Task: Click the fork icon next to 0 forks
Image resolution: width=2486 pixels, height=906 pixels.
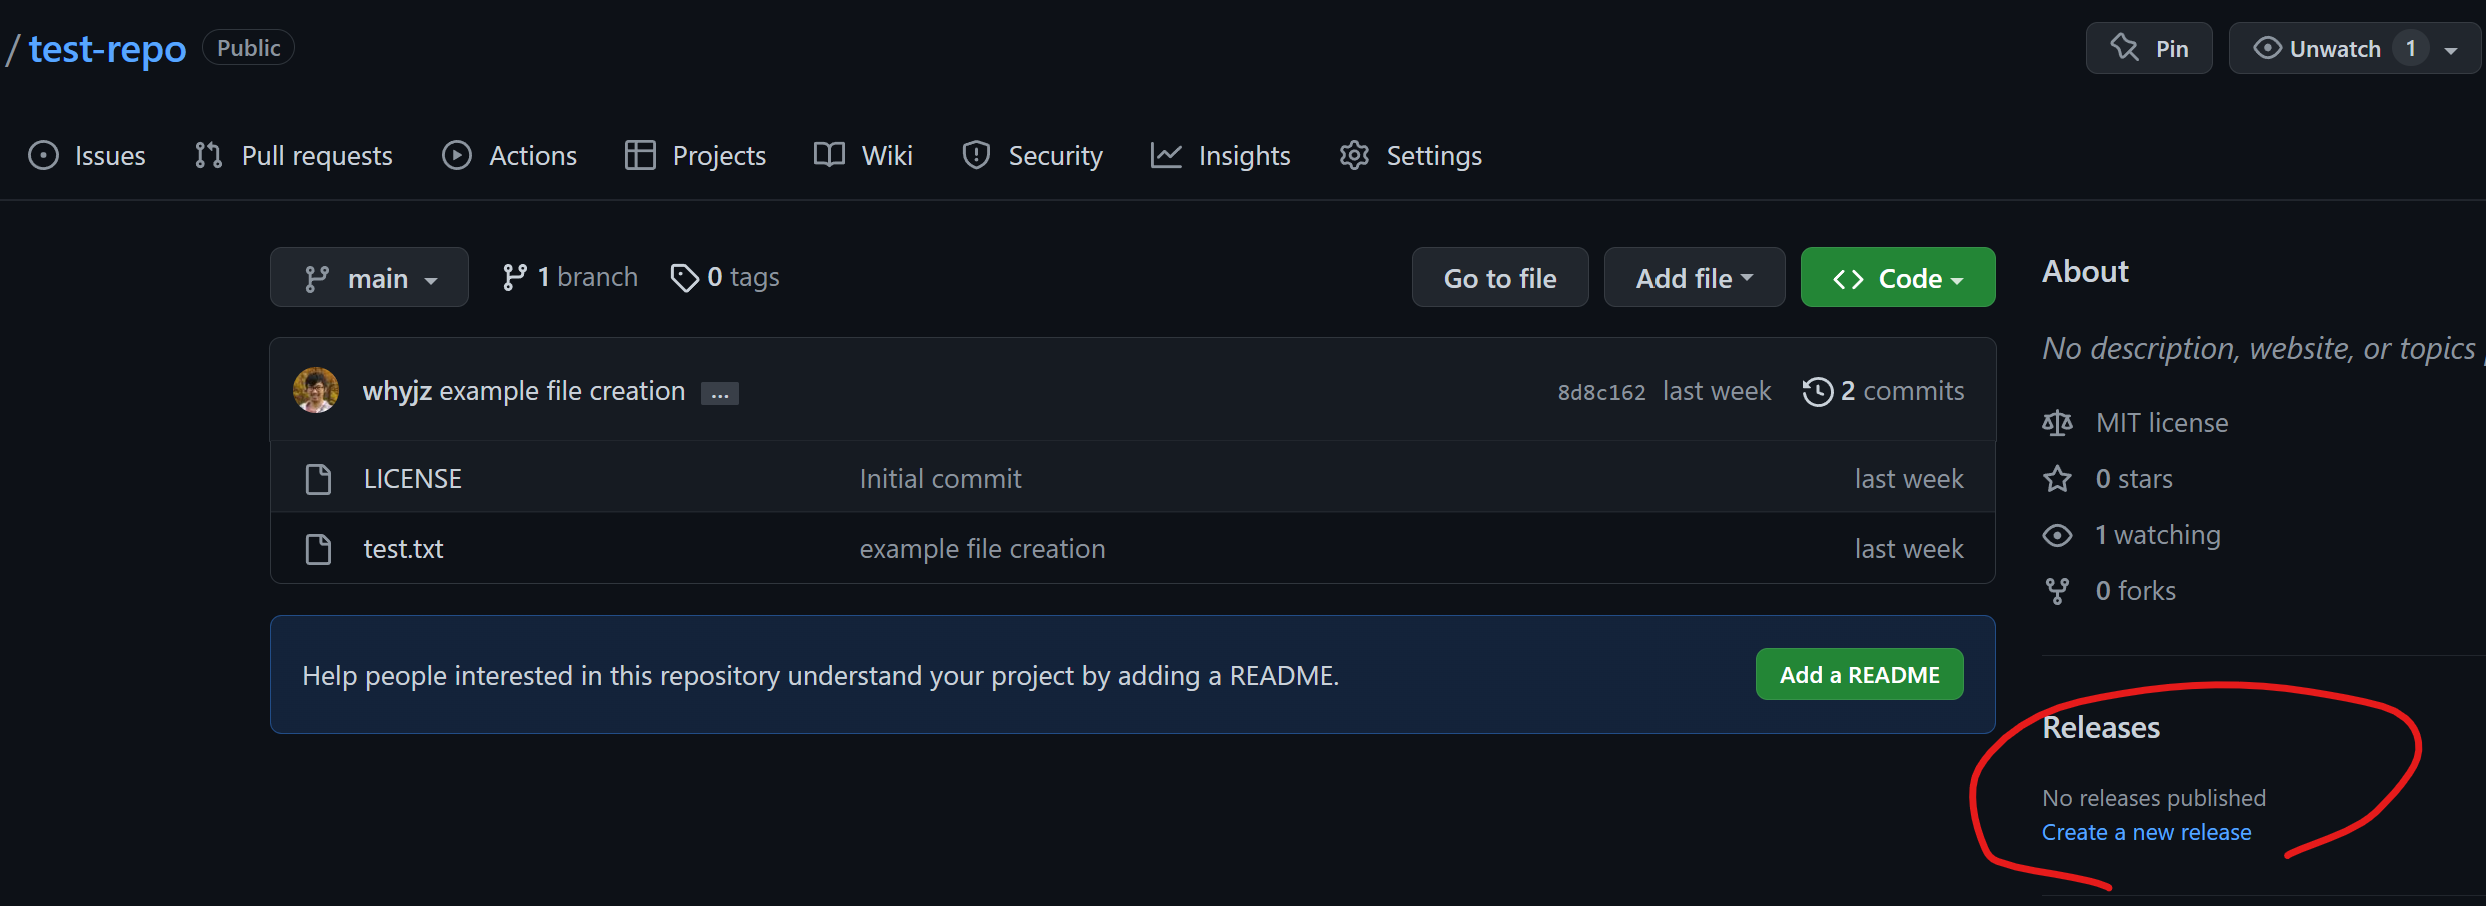Action: 2057,591
